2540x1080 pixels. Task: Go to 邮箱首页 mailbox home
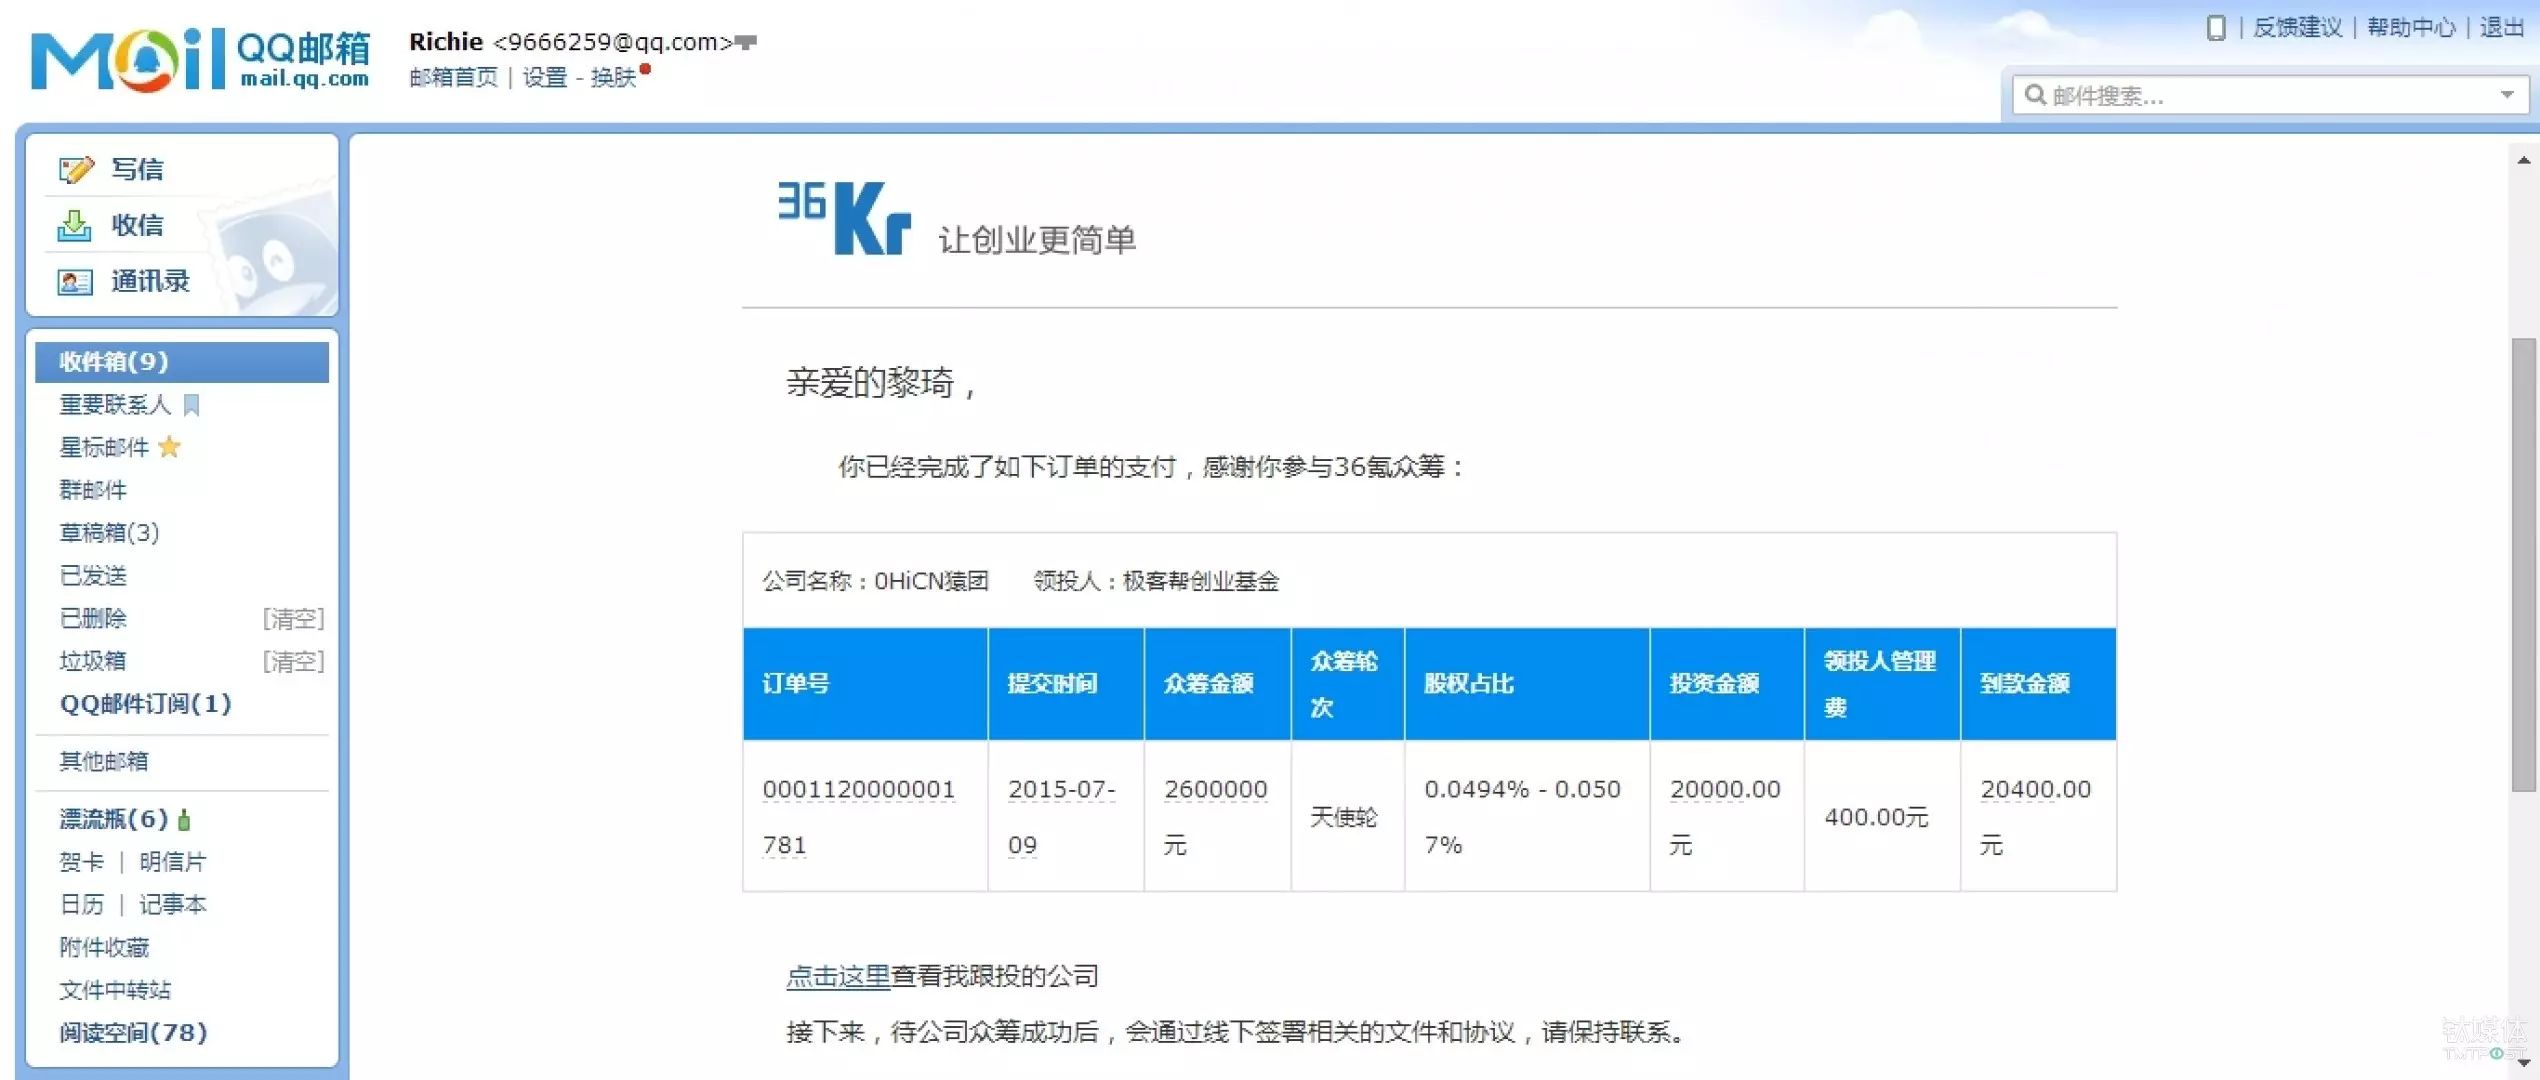point(453,77)
